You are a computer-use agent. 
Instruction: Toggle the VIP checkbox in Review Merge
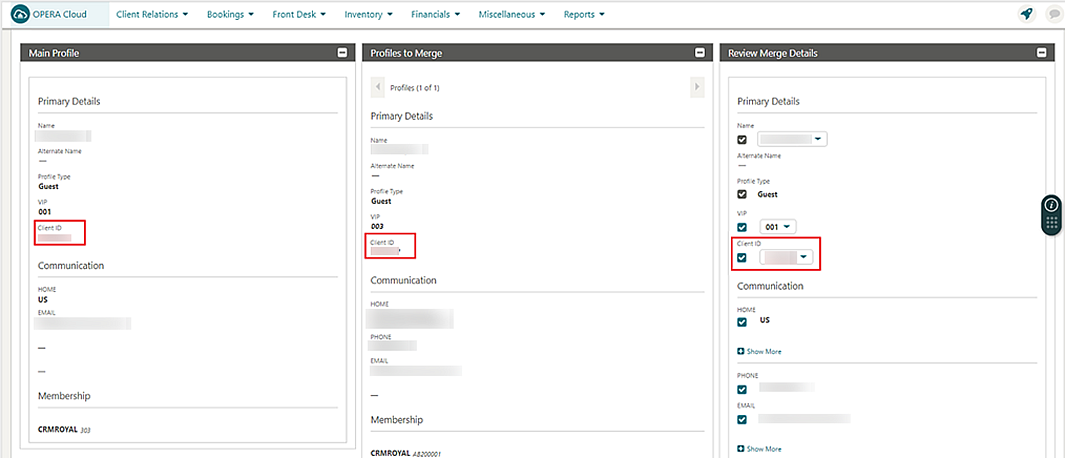pyautogui.click(x=742, y=227)
